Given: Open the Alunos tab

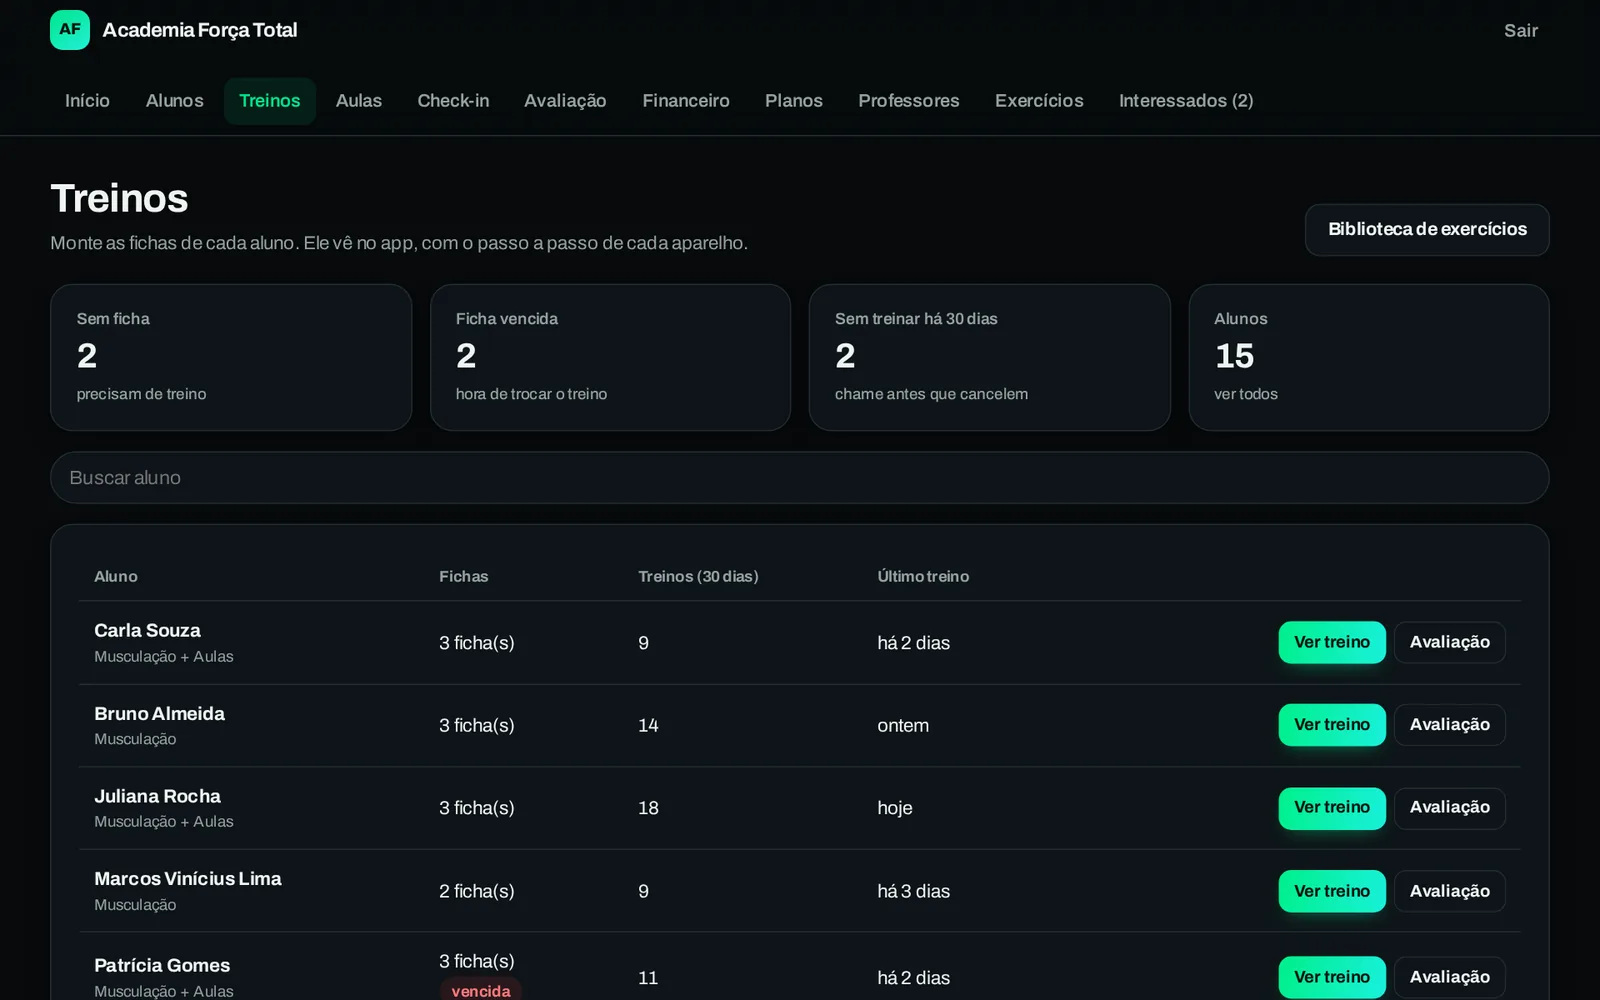Looking at the screenshot, I should (174, 101).
